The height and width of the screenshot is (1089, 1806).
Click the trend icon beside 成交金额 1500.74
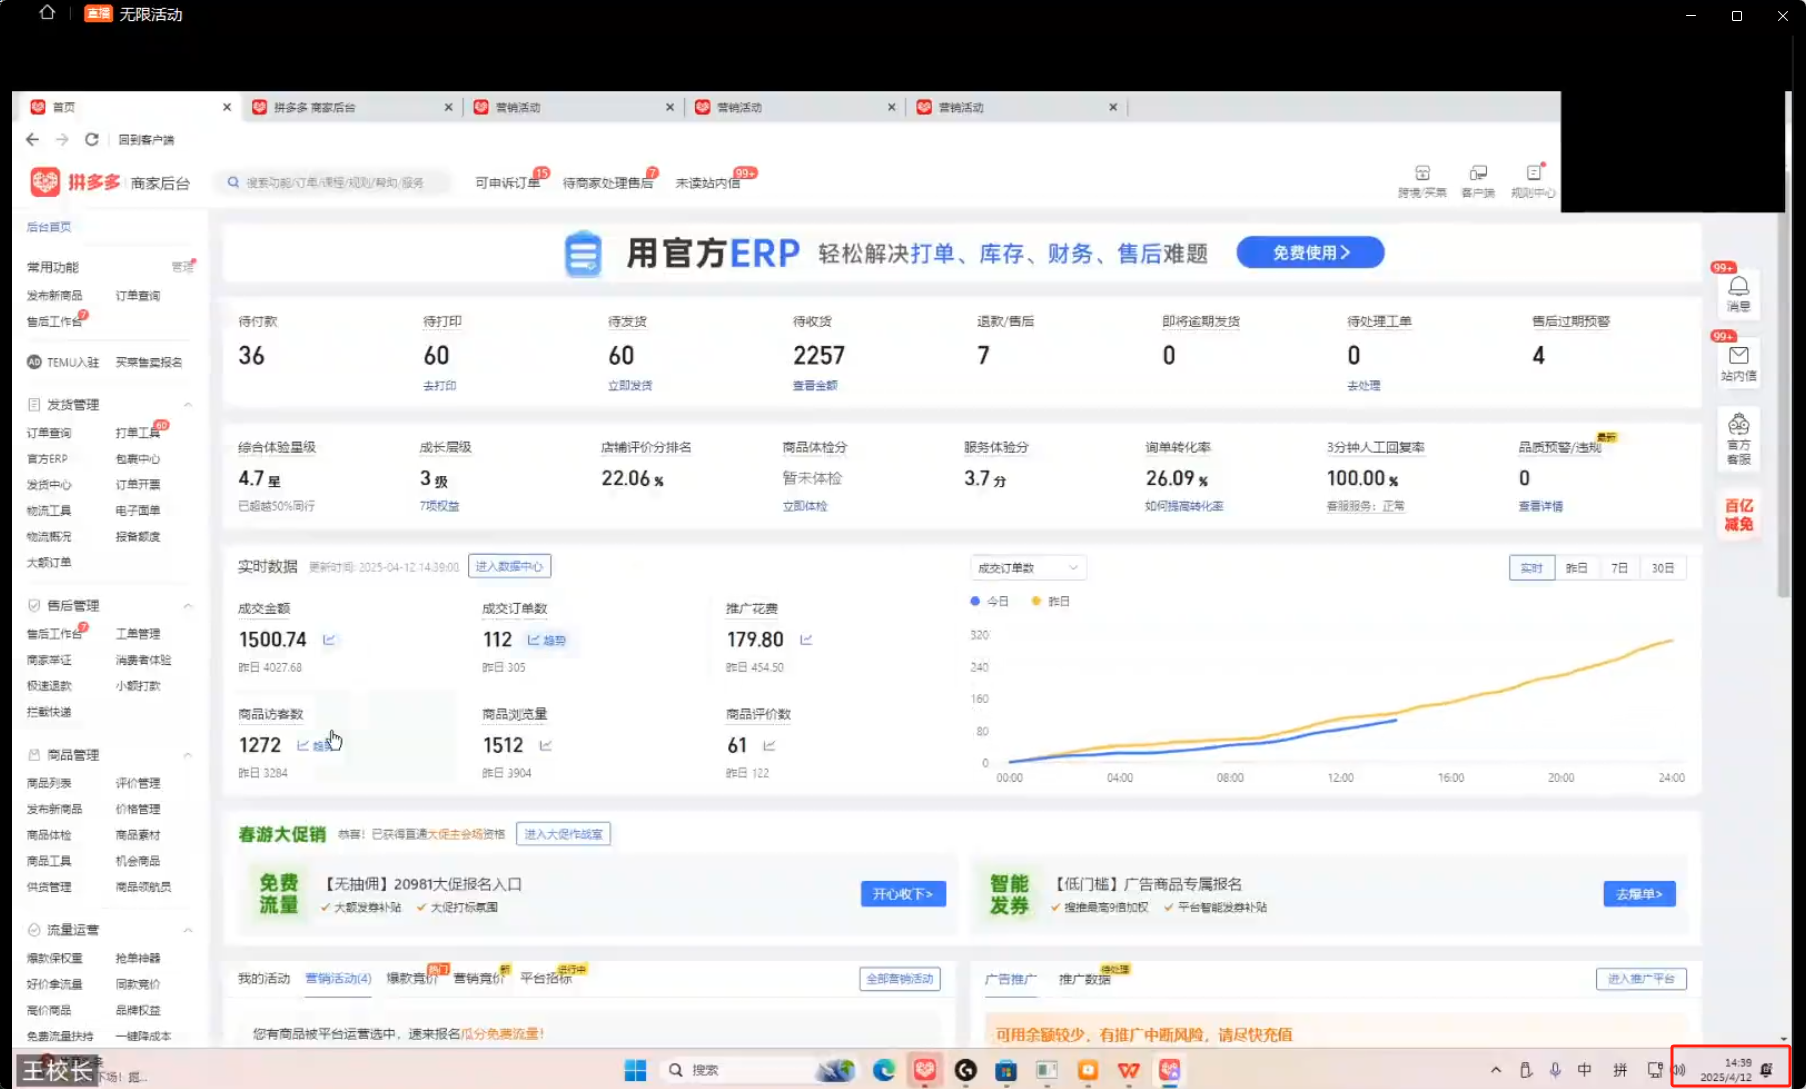[329, 640]
